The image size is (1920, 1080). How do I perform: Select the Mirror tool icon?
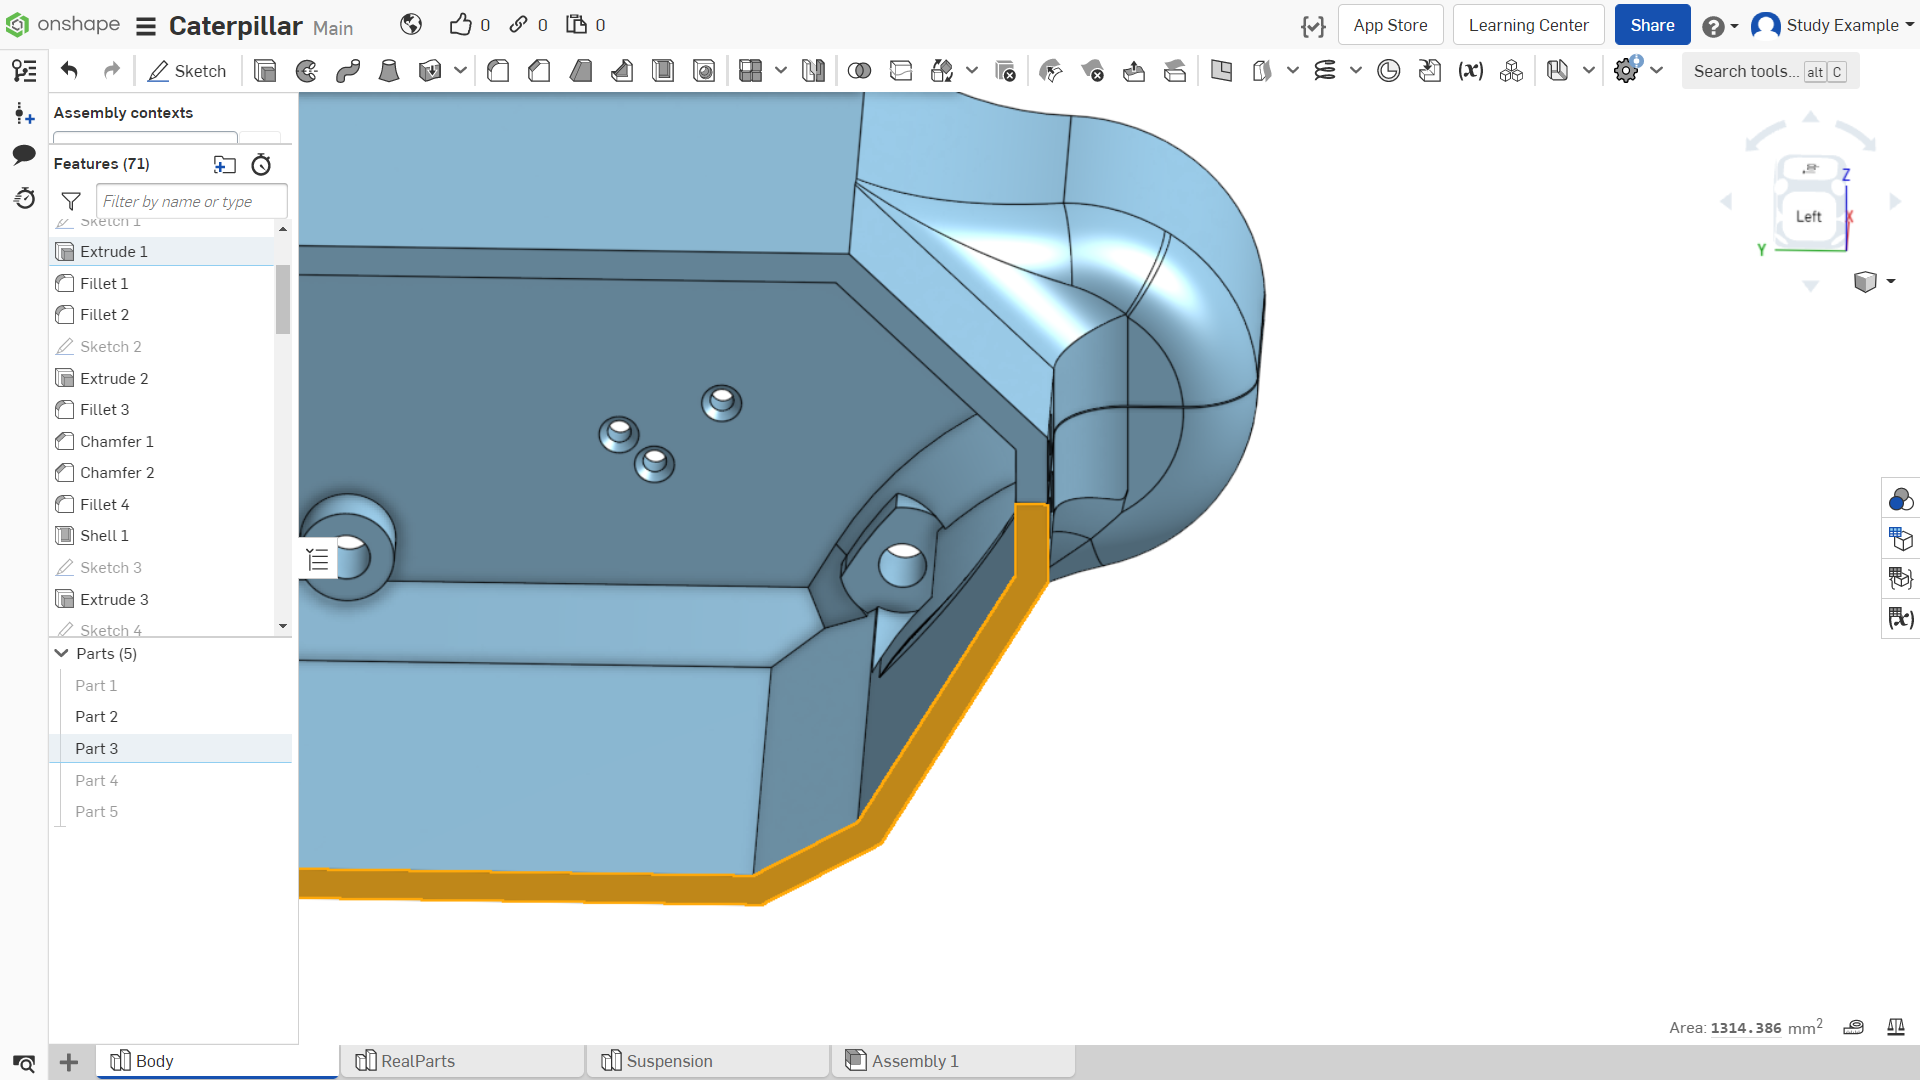813,71
